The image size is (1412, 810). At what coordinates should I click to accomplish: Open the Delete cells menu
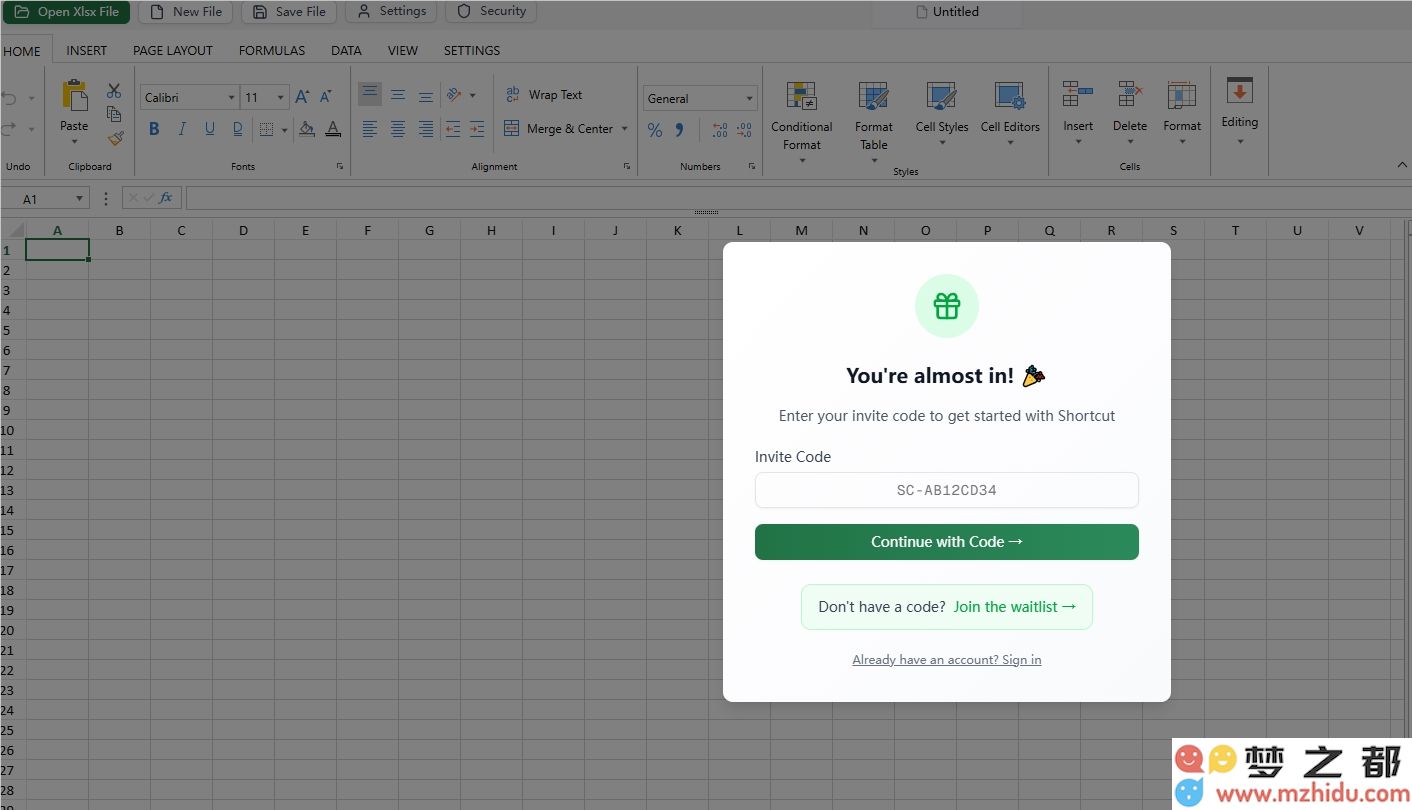point(1130,113)
